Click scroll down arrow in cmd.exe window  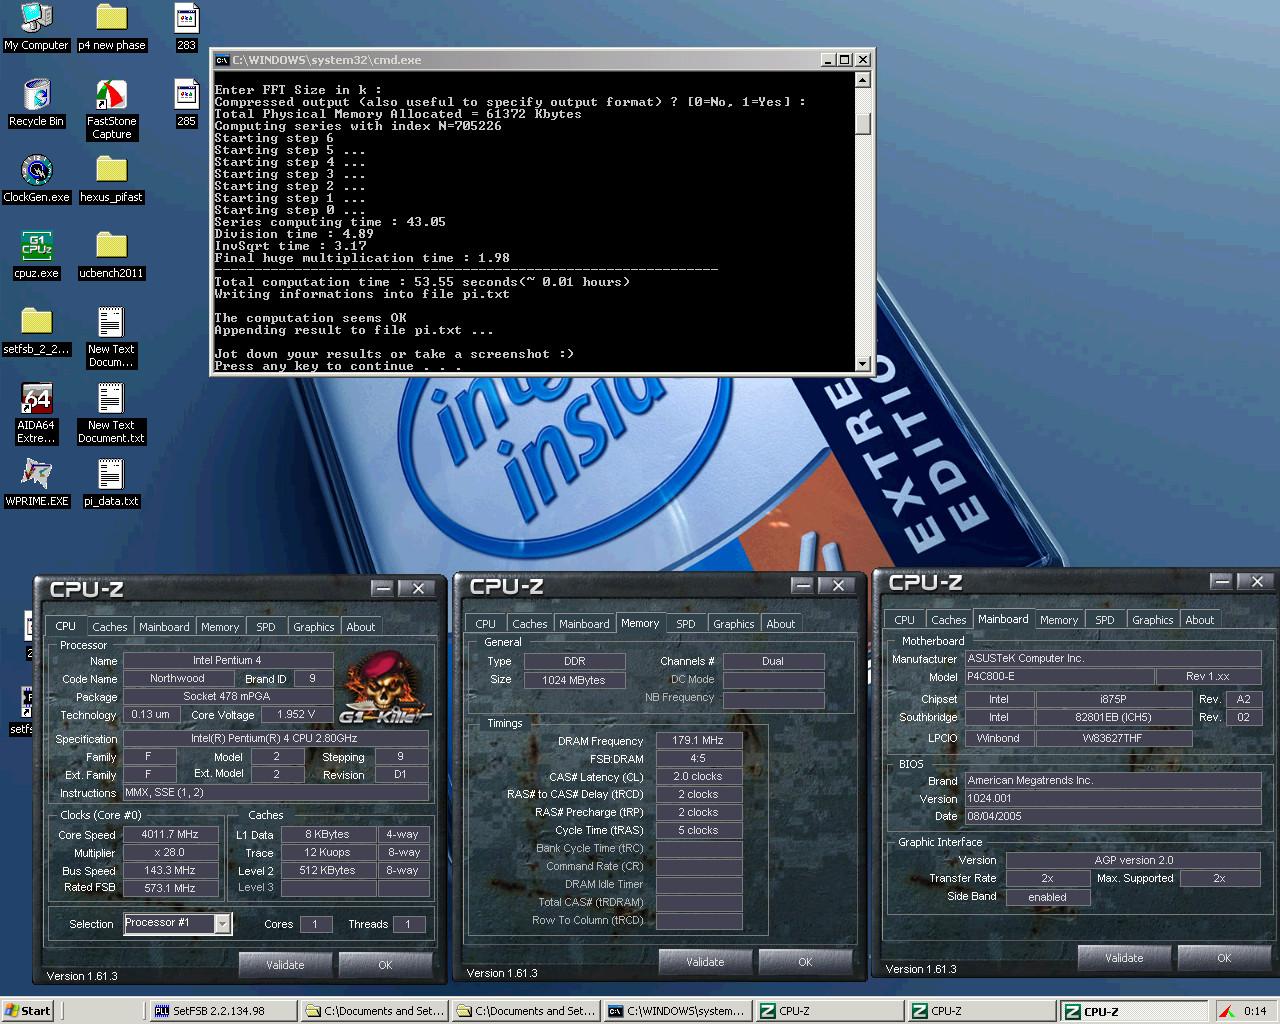(863, 364)
